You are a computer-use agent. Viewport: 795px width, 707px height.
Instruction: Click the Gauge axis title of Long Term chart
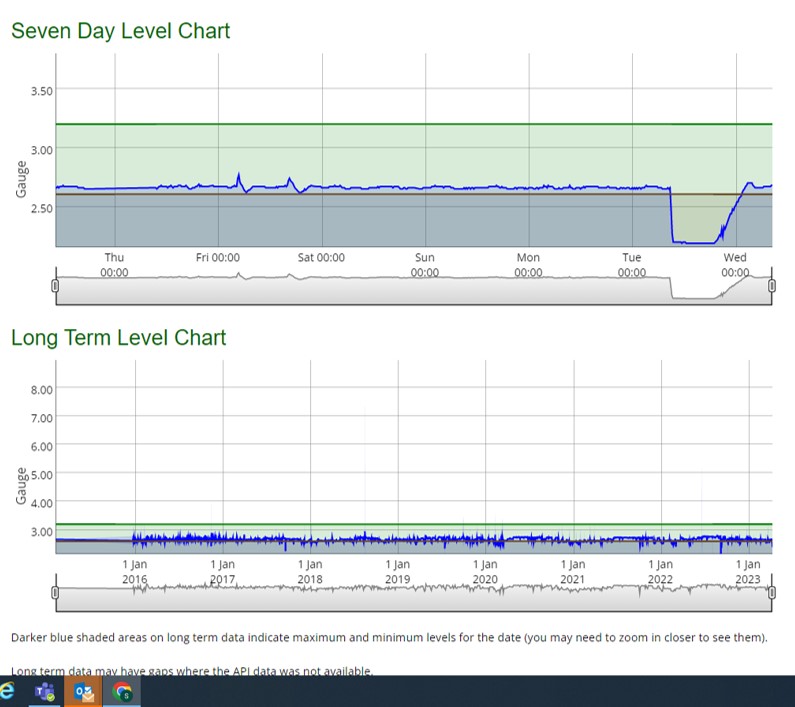coord(21,486)
